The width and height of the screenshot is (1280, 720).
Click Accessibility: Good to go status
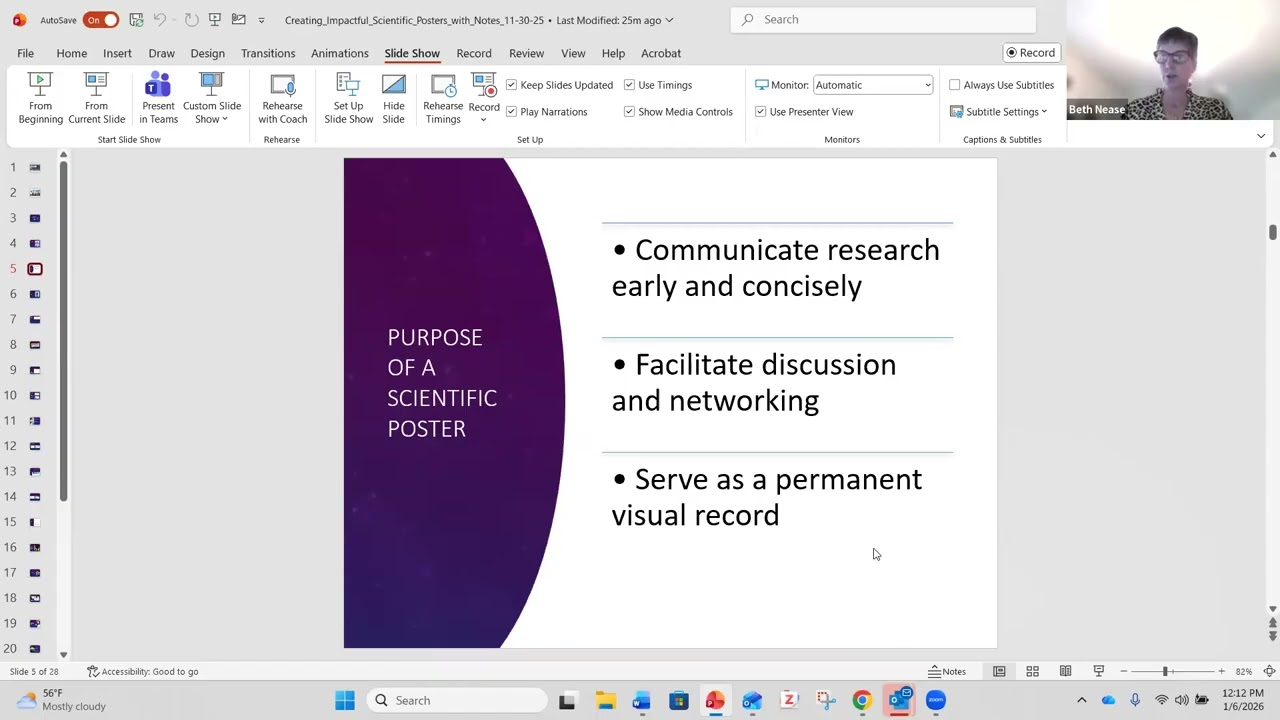143,671
